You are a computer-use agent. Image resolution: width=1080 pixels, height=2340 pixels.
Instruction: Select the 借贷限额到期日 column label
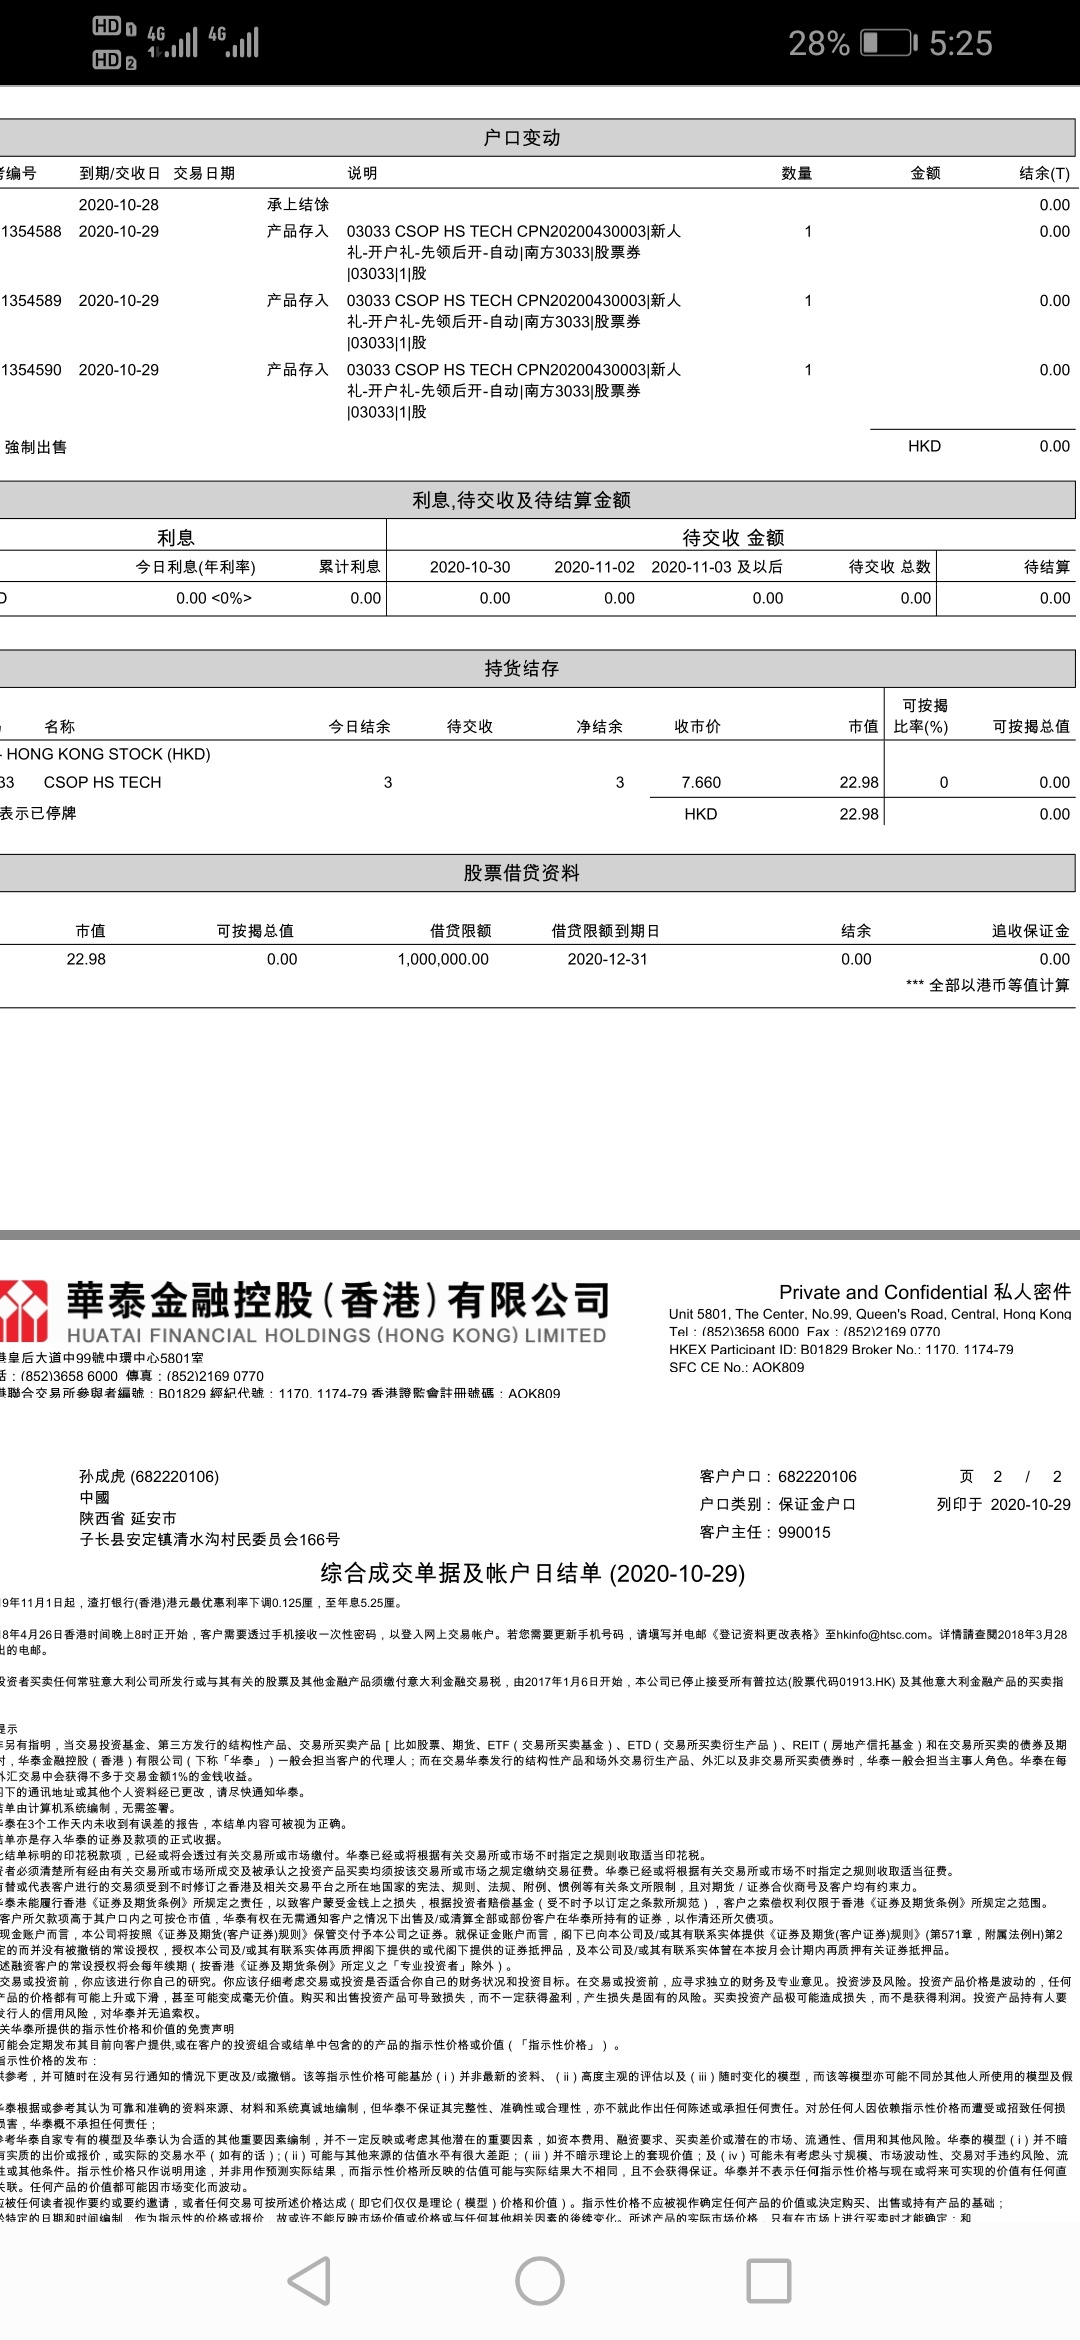pyautogui.click(x=606, y=931)
